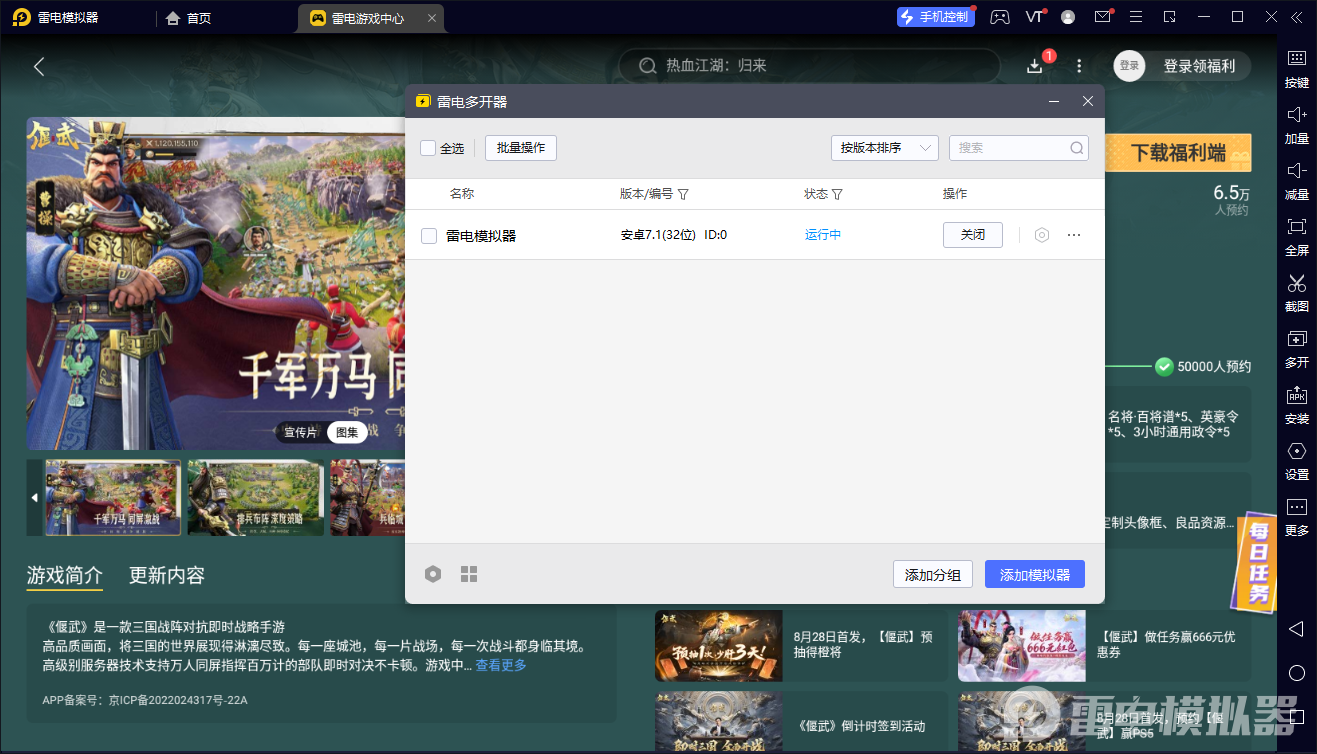1317x754 pixels.
Task: Switch to 更新内容 tab
Action: pos(167,575)
